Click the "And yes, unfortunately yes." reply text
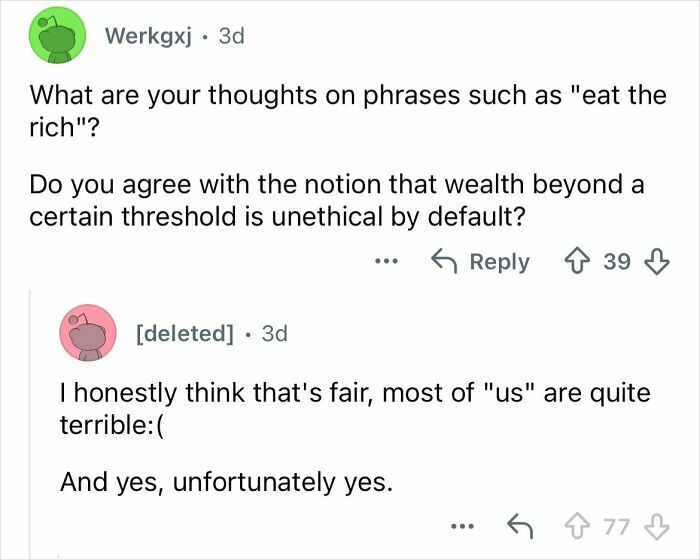This screenshot has height=560, width=700. [x=226, y=482]
